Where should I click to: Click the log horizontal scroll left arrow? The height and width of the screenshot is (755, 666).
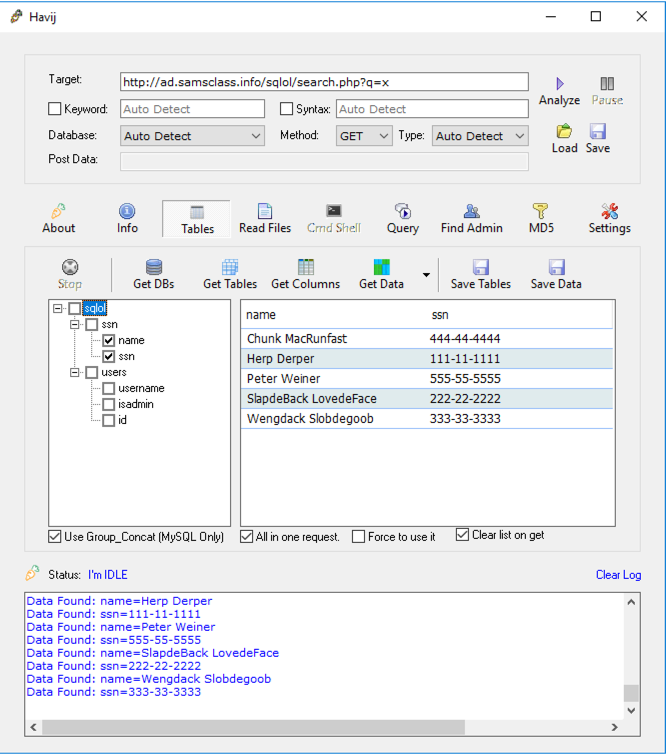tap(33, 727)
